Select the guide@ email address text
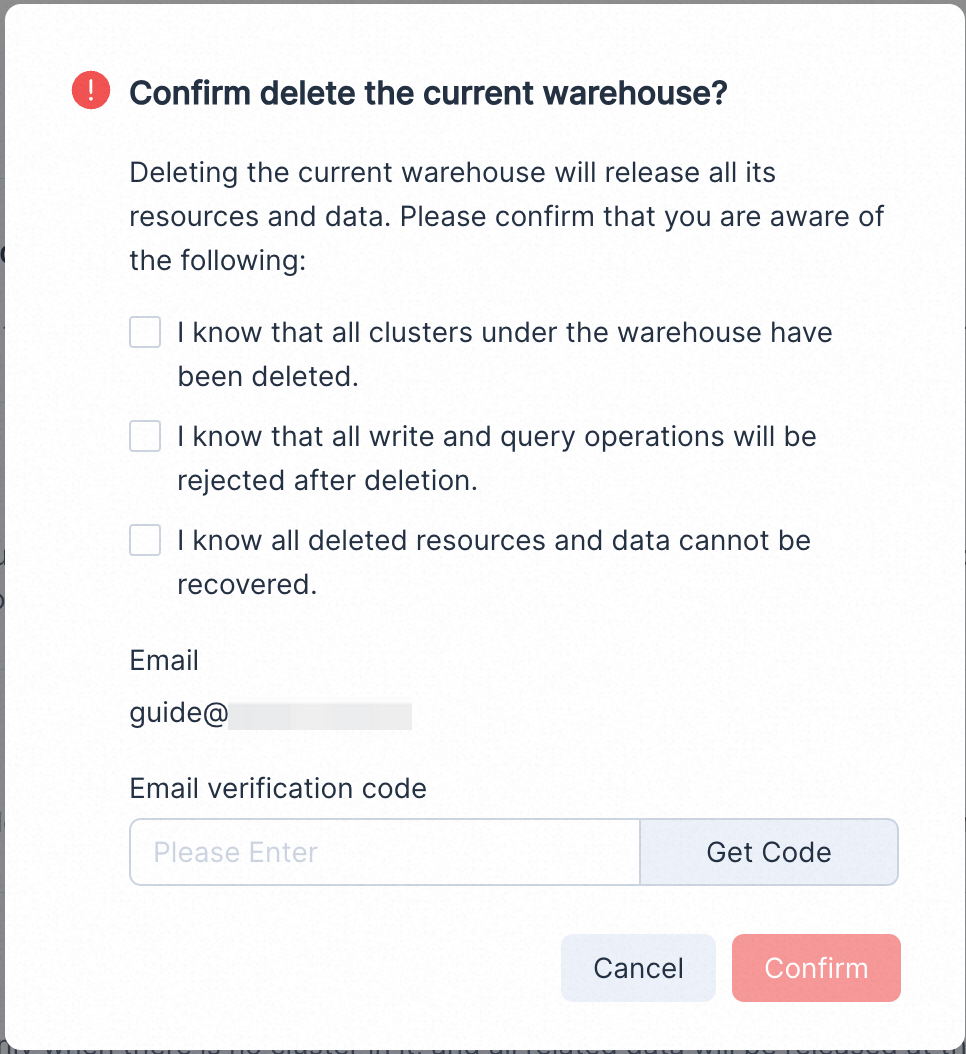This screenshot has width=966, height=1054. coord(180,715)
